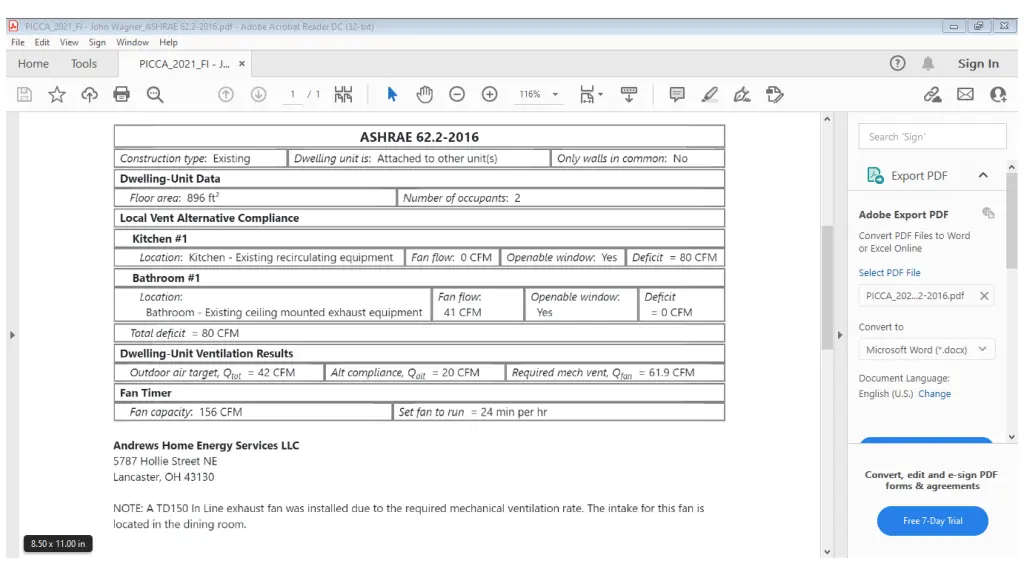The image size is (1024, 576).
Task: Select the arrow Selection tool
Action: 392,95
